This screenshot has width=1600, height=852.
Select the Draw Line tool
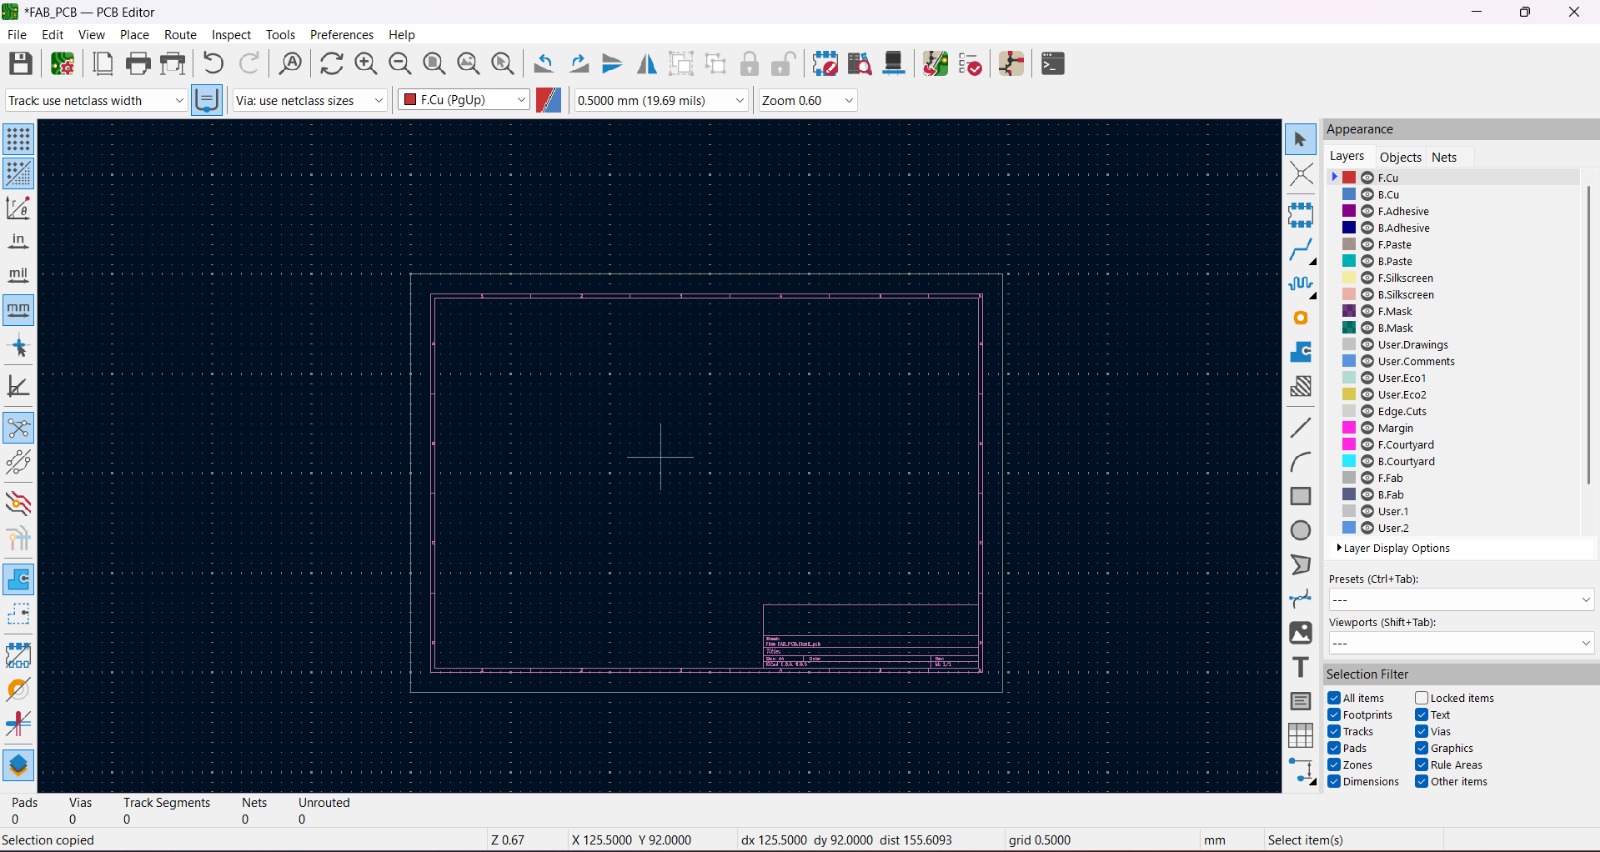(1300, 428)
